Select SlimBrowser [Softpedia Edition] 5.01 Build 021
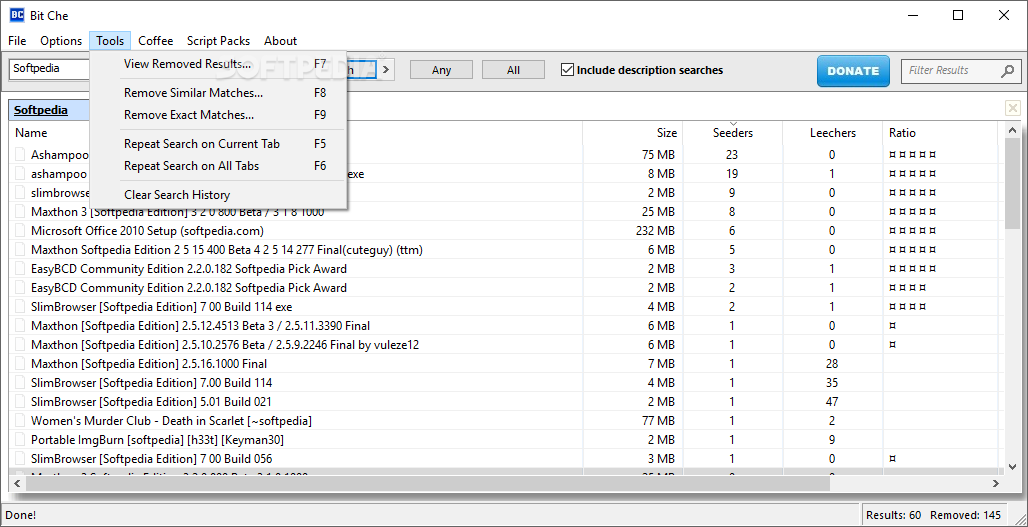Image resolution: width=1028 pixels, height=527 pixels. (x=151, y=402)
